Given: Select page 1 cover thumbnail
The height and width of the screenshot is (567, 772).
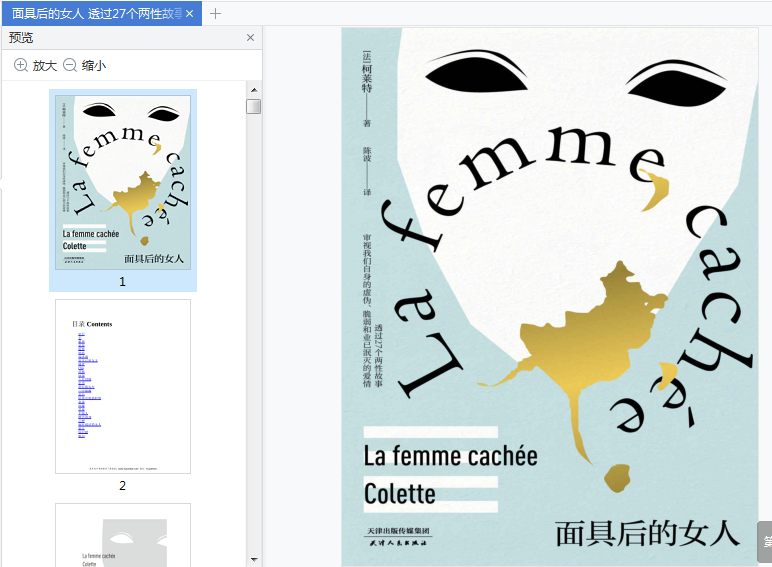Looking at the screenshot, I should point(123,182).
